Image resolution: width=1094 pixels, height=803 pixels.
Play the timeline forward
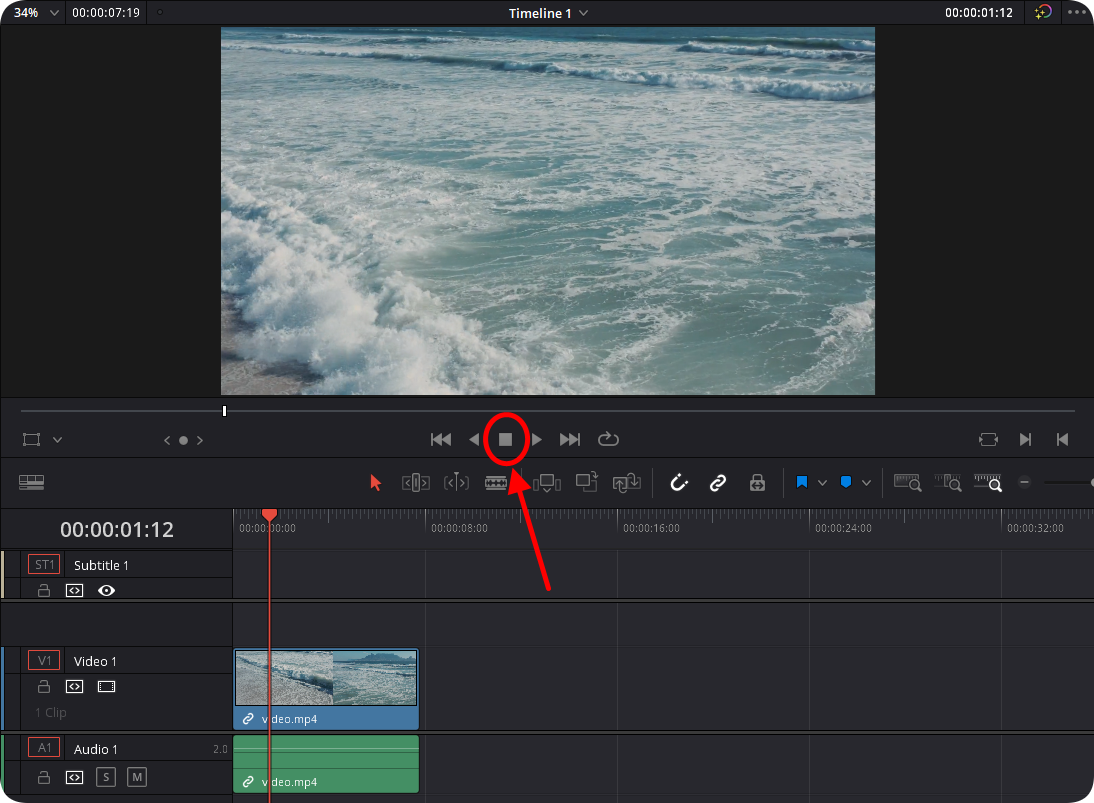[537, 440]
